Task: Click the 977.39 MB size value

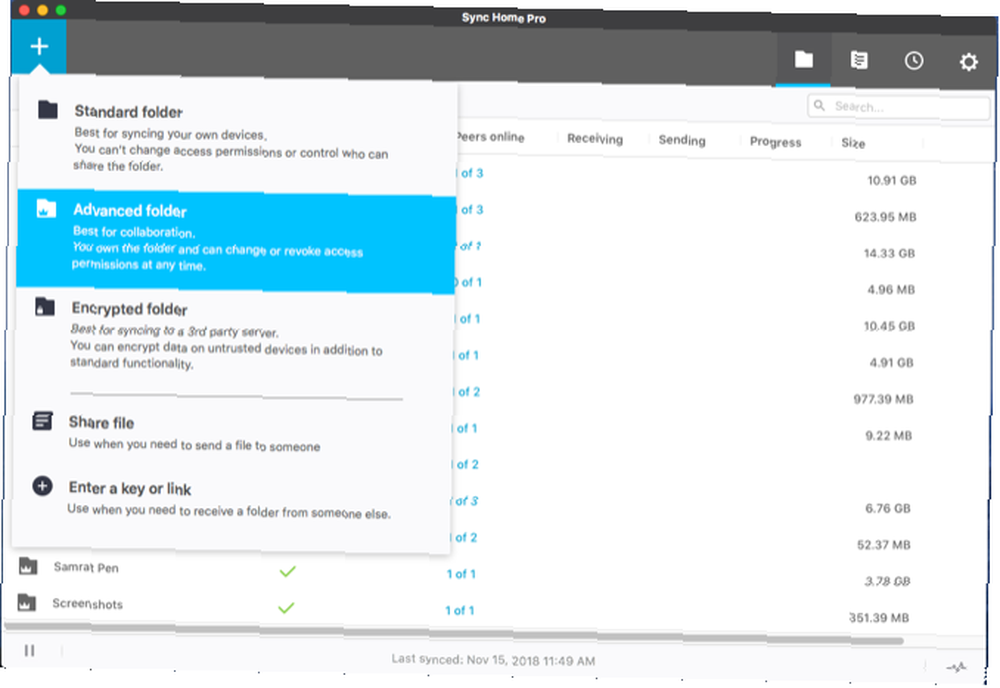Action: 883,399
